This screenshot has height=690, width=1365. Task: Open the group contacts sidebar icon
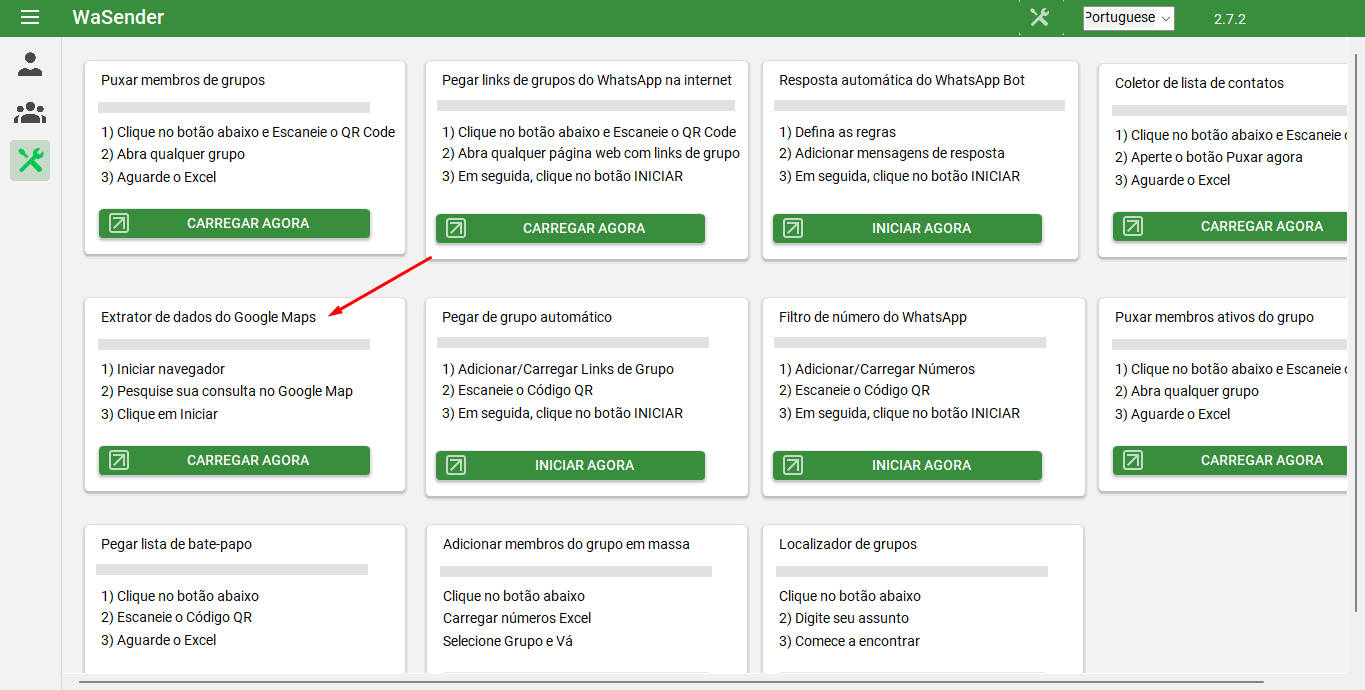click(30, 113)
